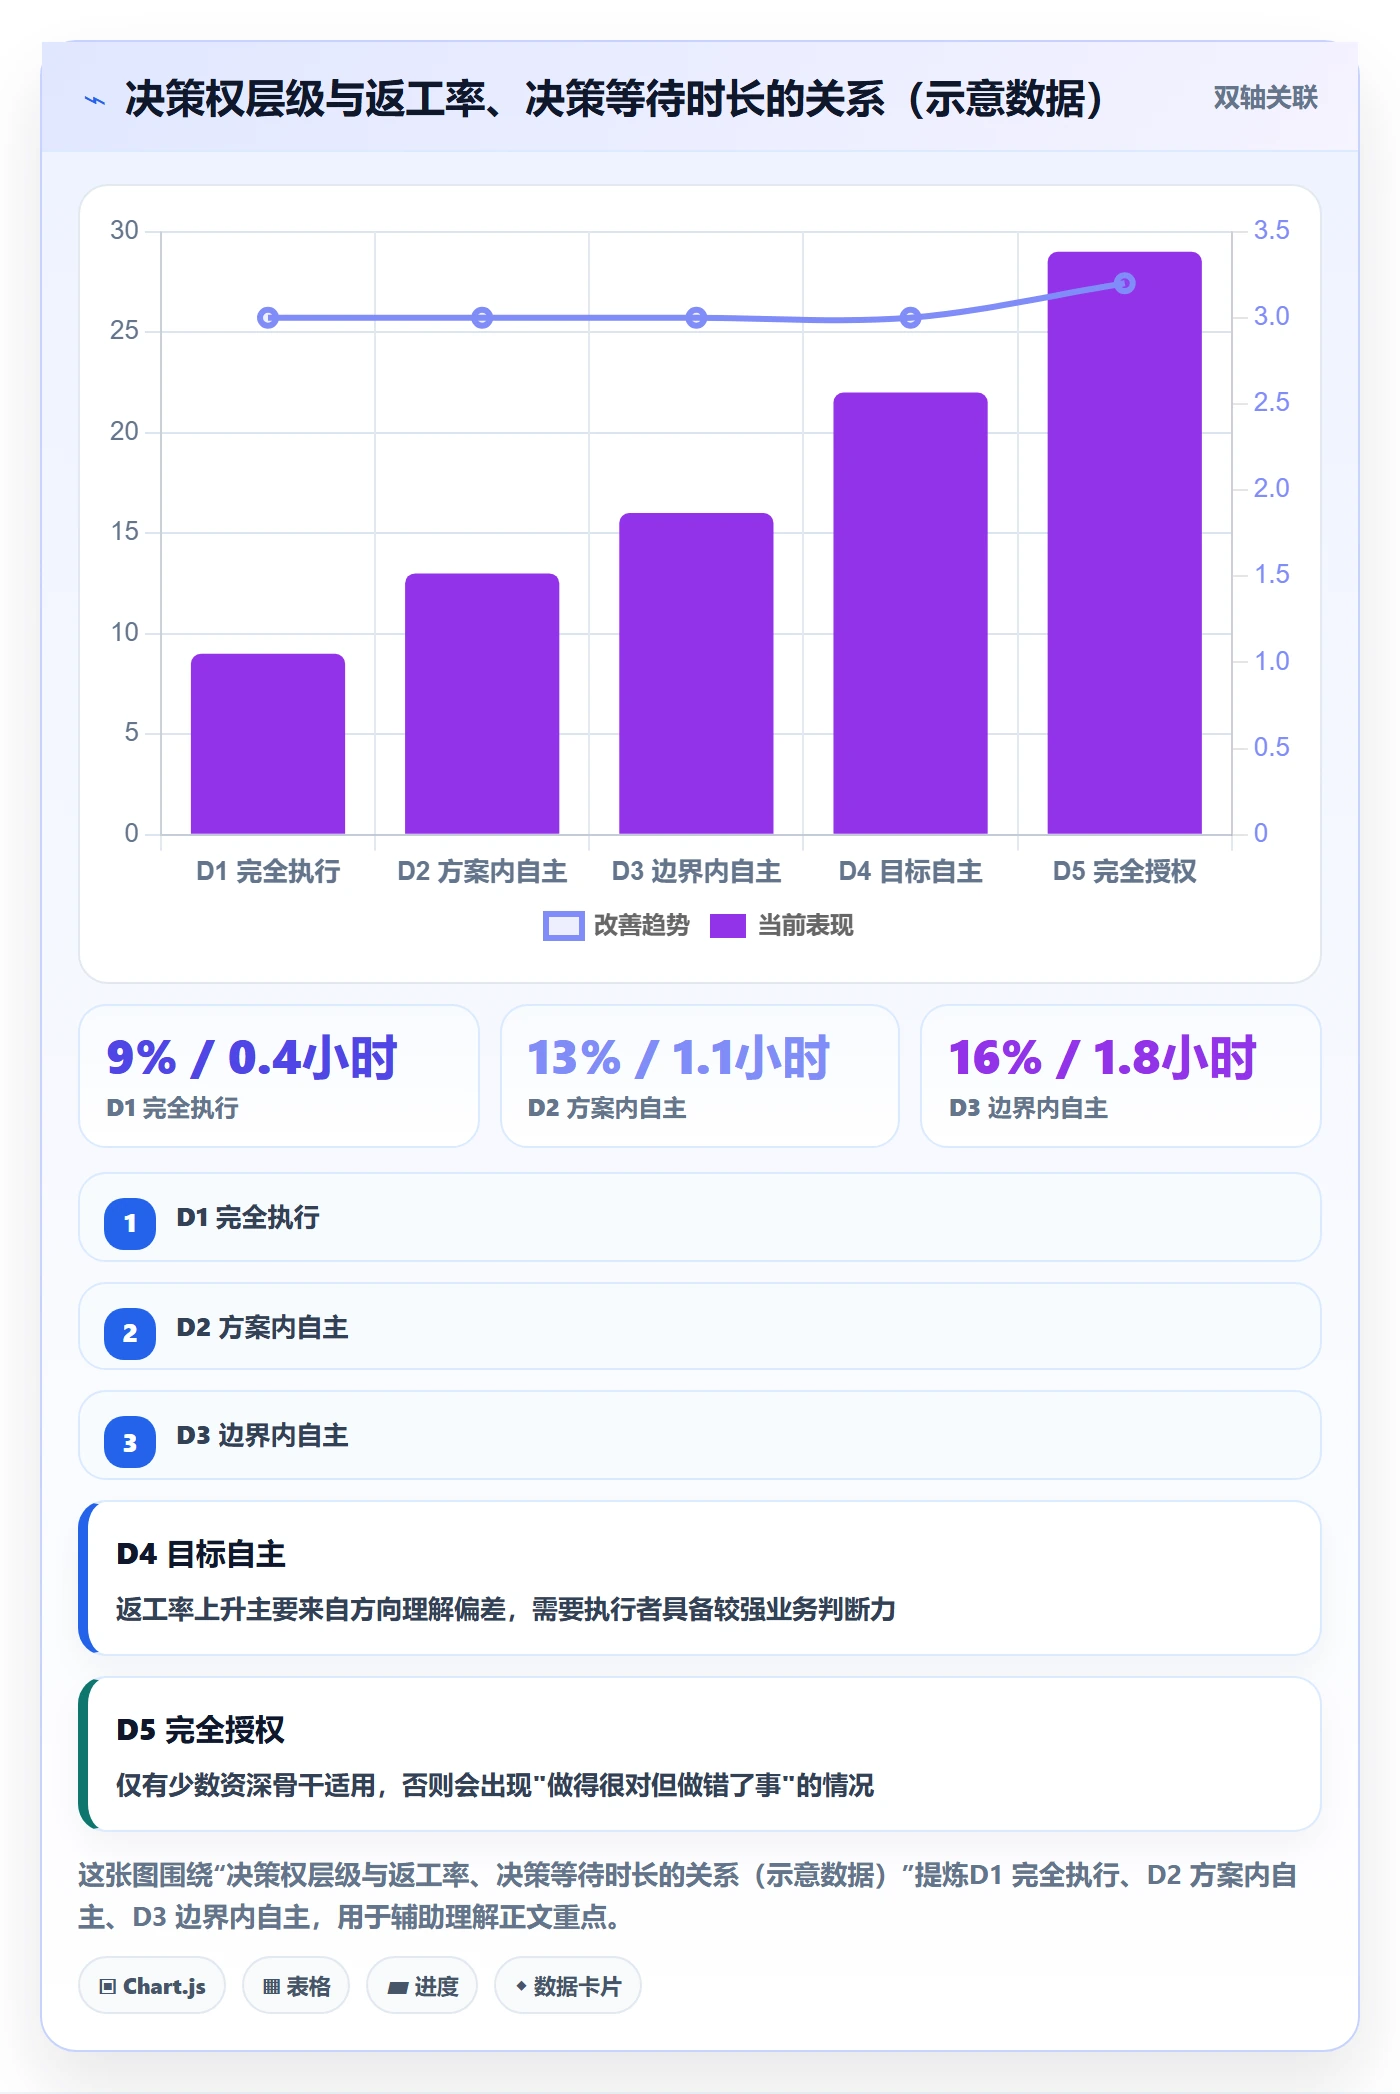Click the chart title heading text

coord(614,99)
